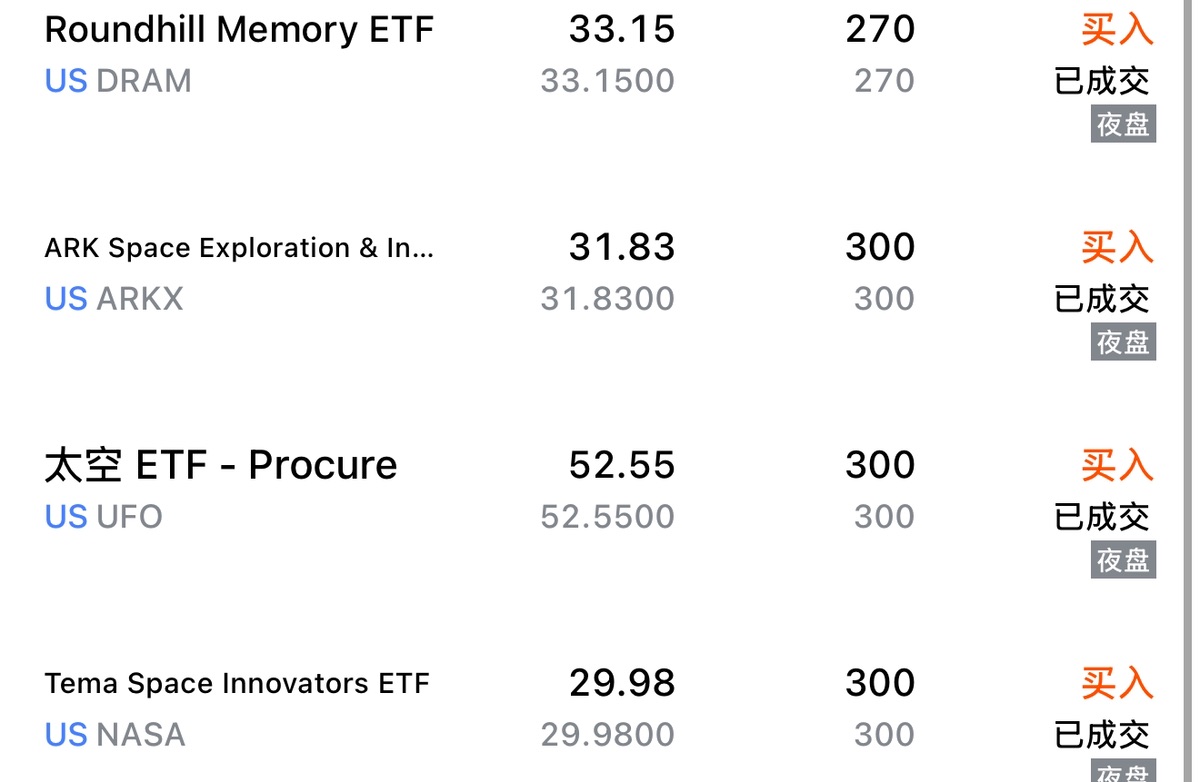Tap the 夜盘 badge on the DRAM order
The image size is (1200, 782).
pos(1123,125)
